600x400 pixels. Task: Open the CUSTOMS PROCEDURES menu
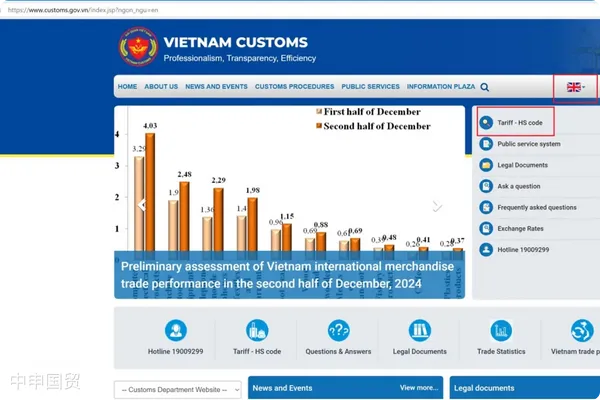point(294,87)
